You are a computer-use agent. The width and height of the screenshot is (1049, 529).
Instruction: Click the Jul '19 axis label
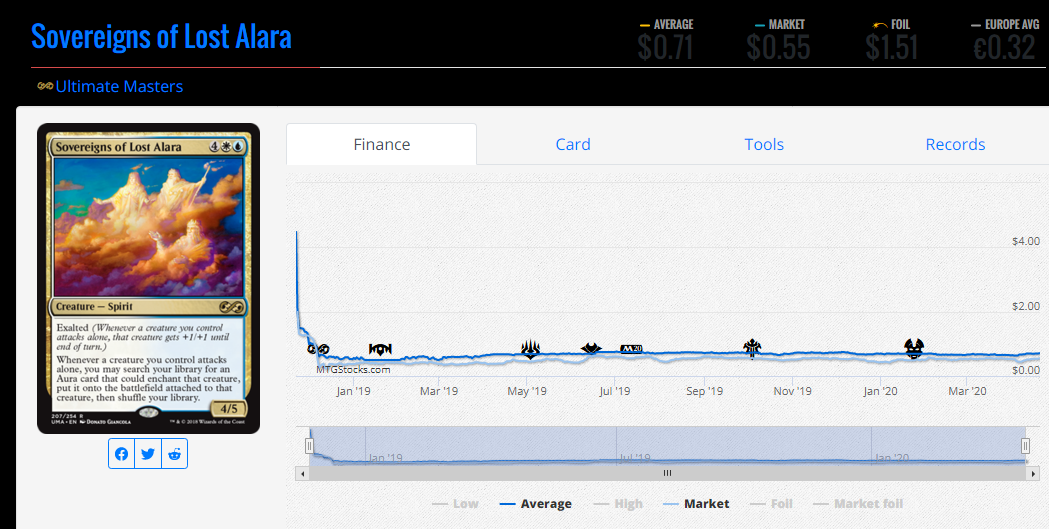pyautogui.click(x=615, y=391)
